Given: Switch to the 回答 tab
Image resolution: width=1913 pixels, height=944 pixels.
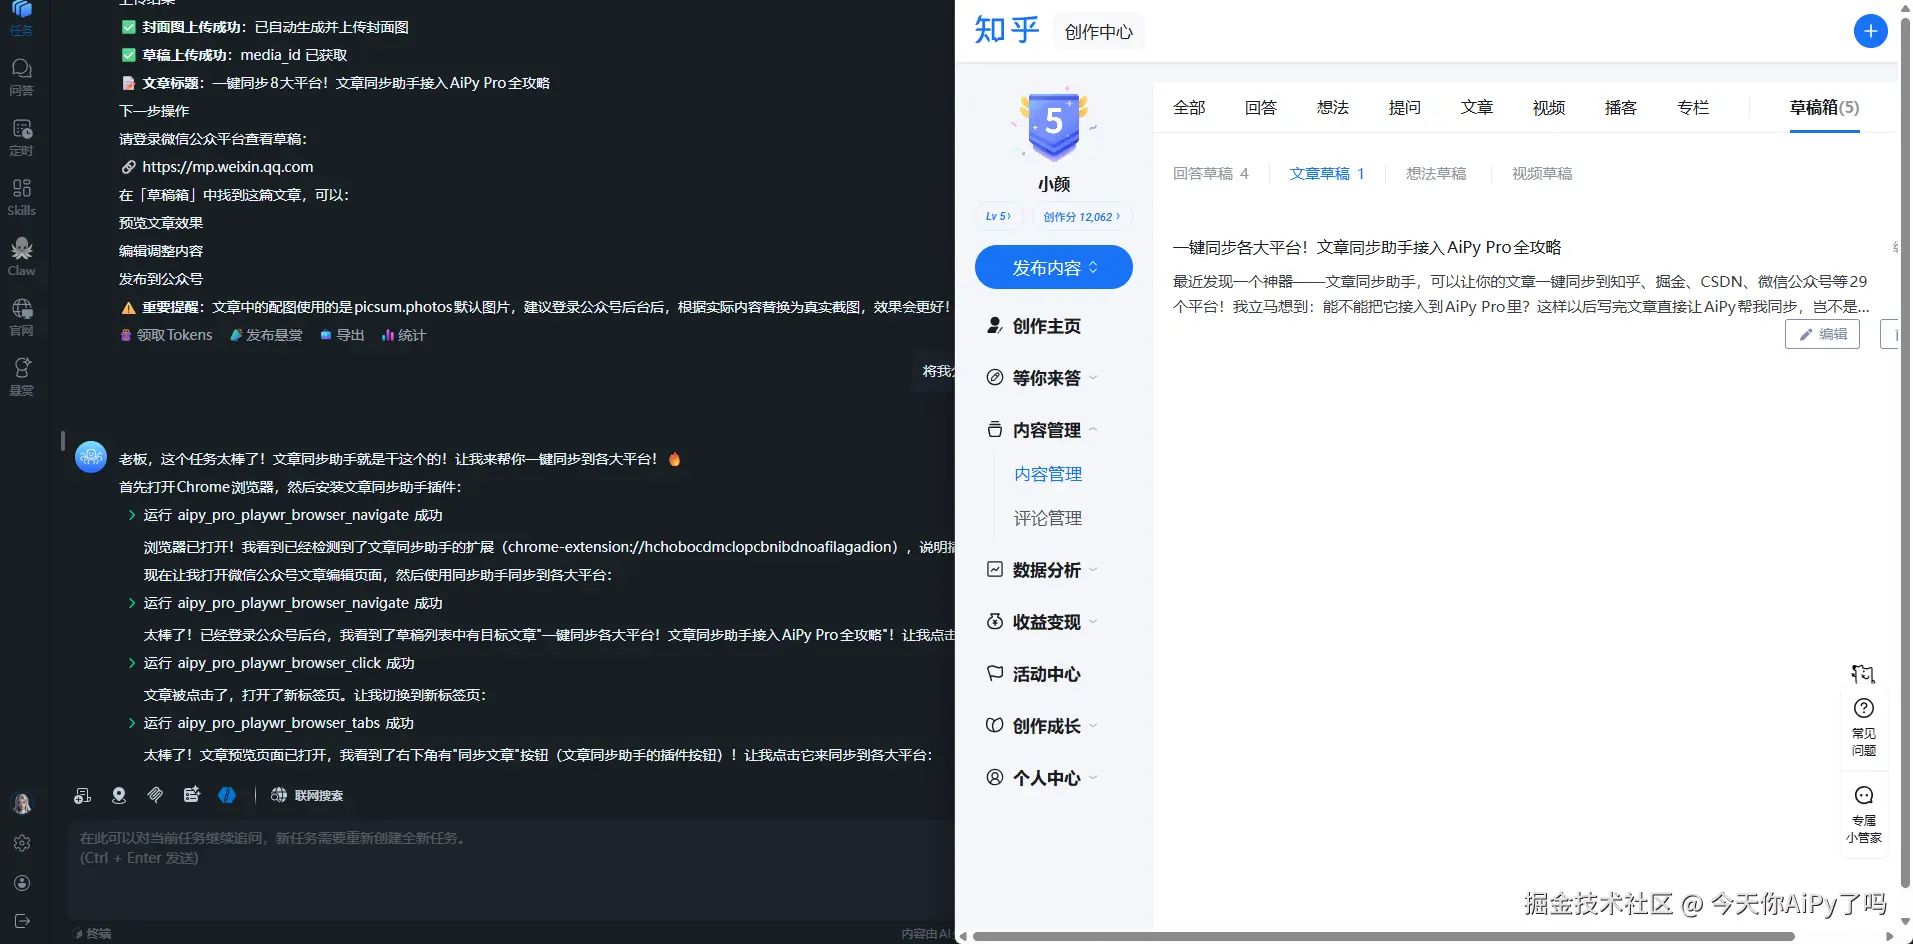Looking at the screenshot, I should (1261, 107).
